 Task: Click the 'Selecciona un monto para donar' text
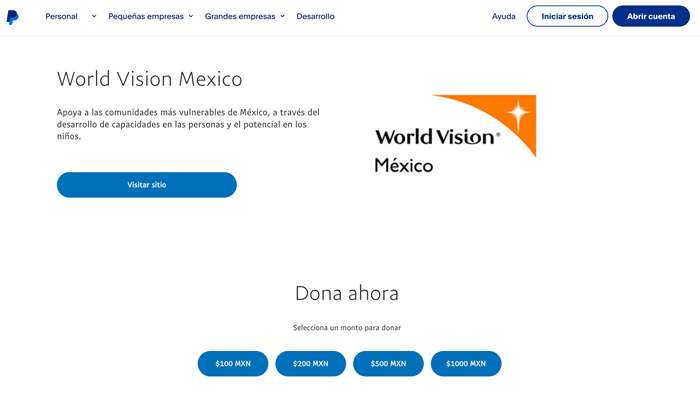pyautogui.click(x=347, y=328)
